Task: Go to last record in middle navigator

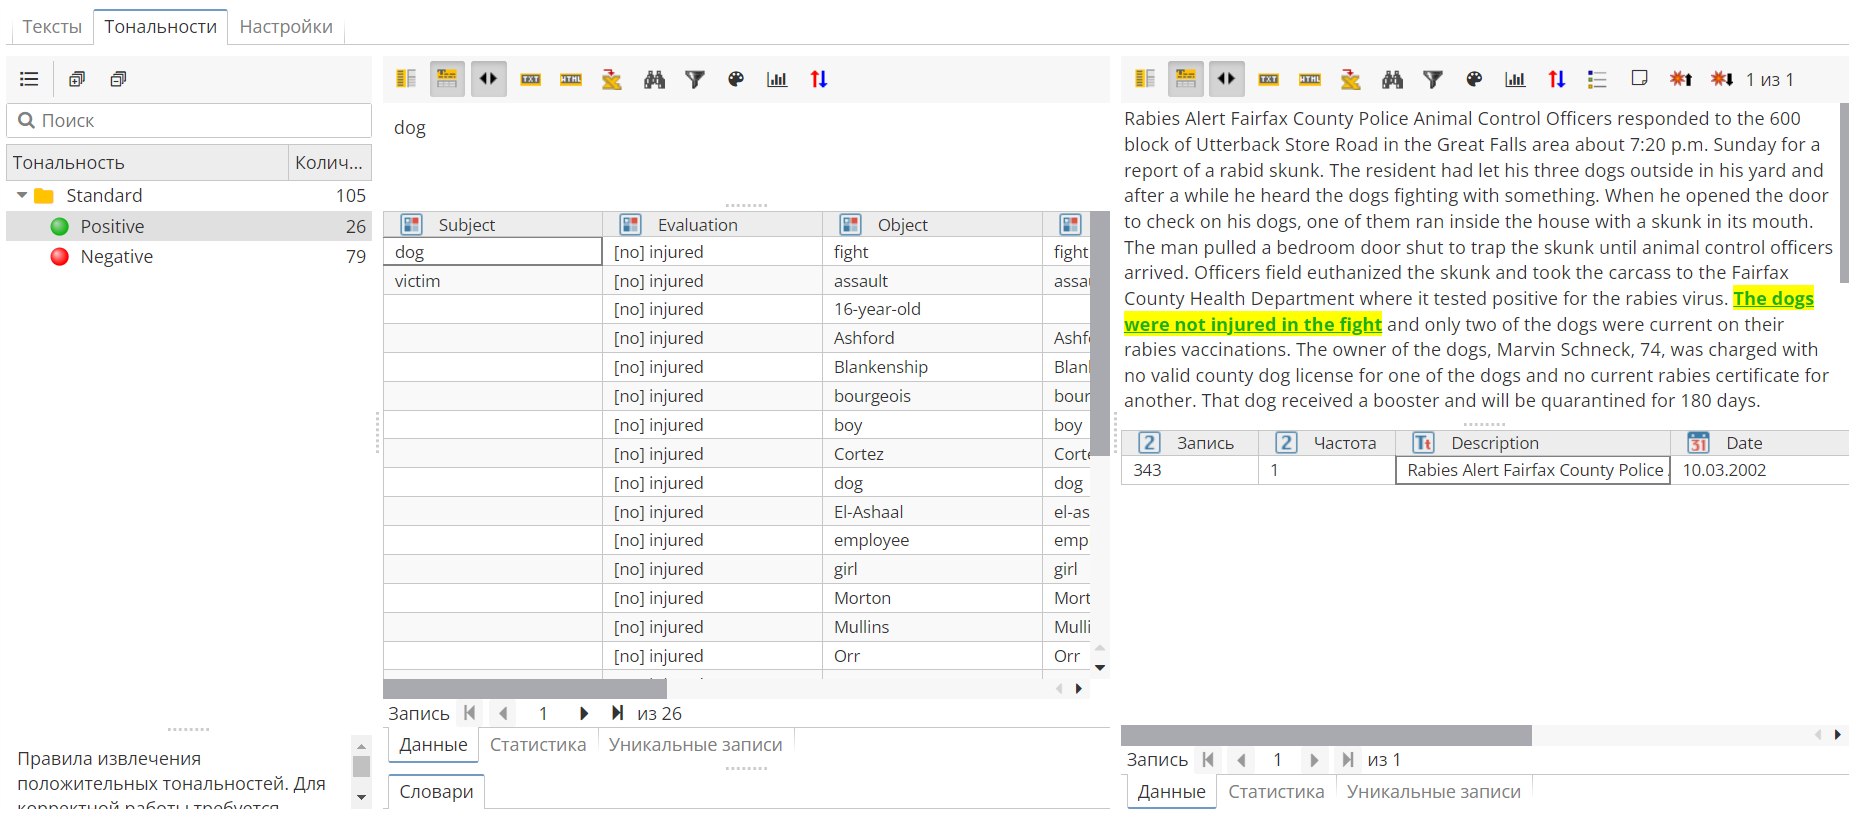Action: coord(617,713)
